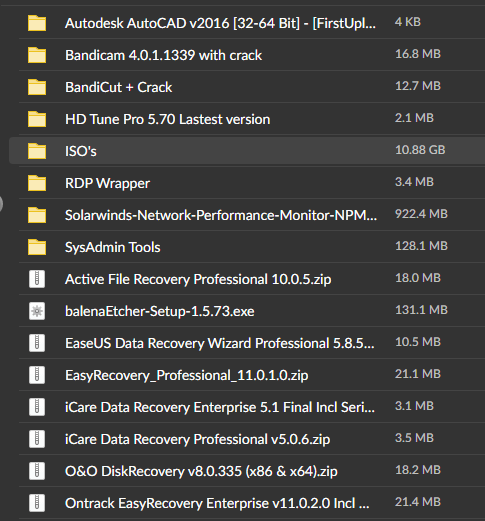Click the 10.5 MB size value
Image resolution: width=485 pixels, height=521 pixels.
[x=418, y=342]
